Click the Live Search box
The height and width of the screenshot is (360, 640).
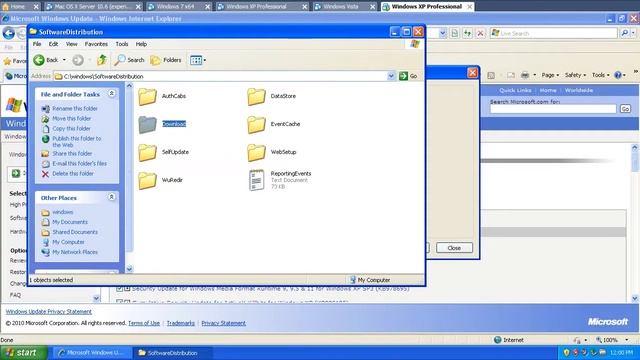tap(554, 33)
